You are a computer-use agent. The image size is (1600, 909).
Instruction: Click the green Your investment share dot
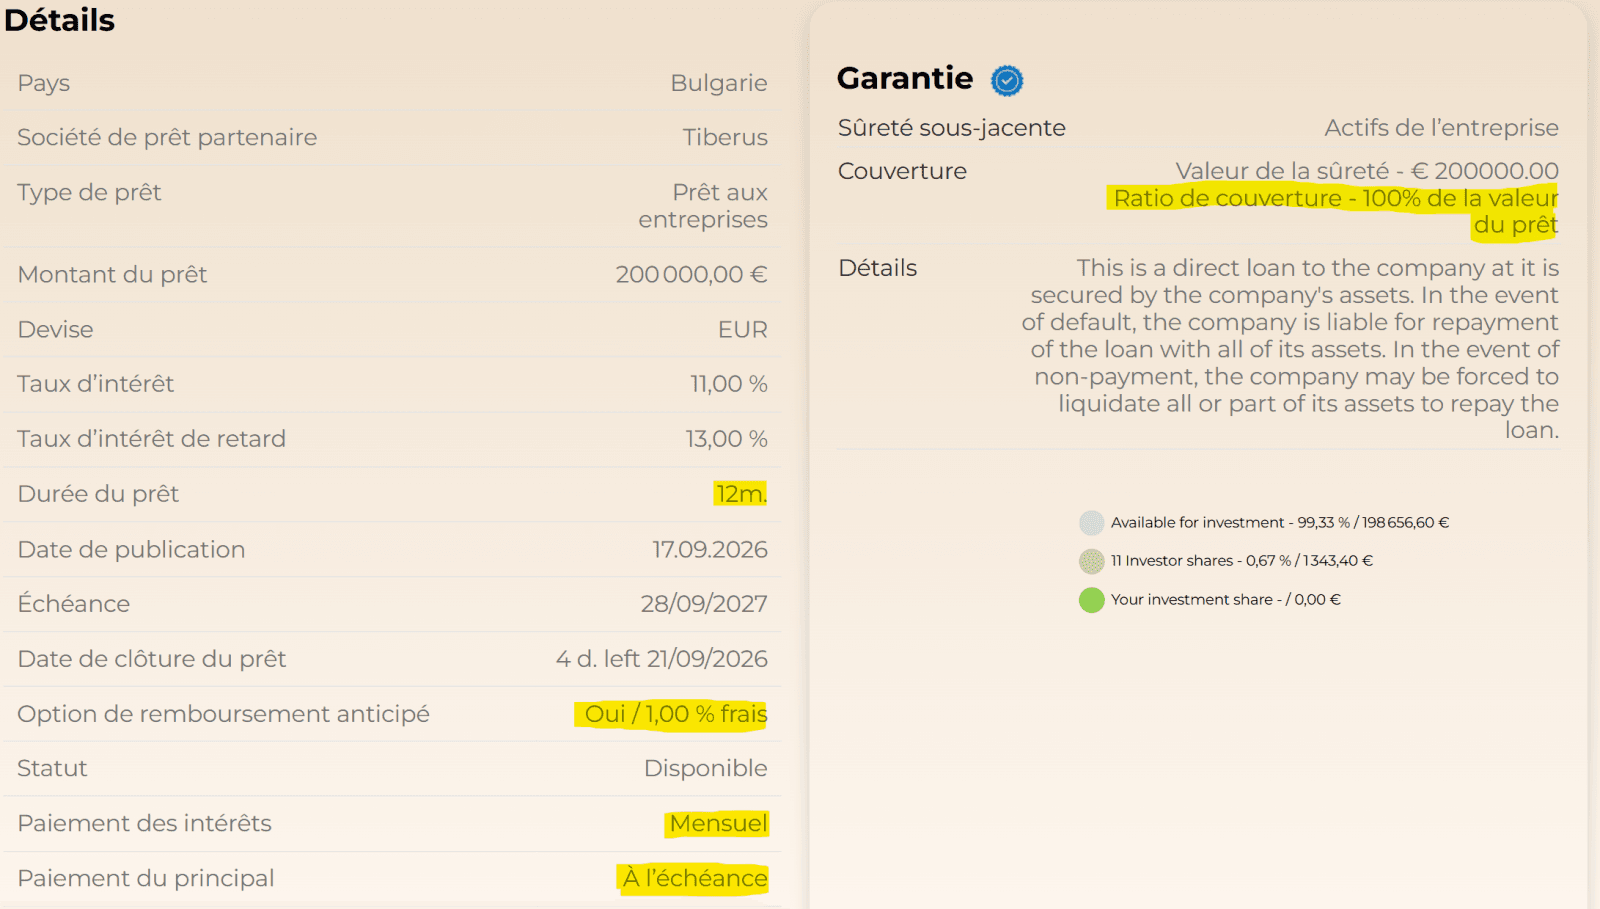(x=1092, y=600)
